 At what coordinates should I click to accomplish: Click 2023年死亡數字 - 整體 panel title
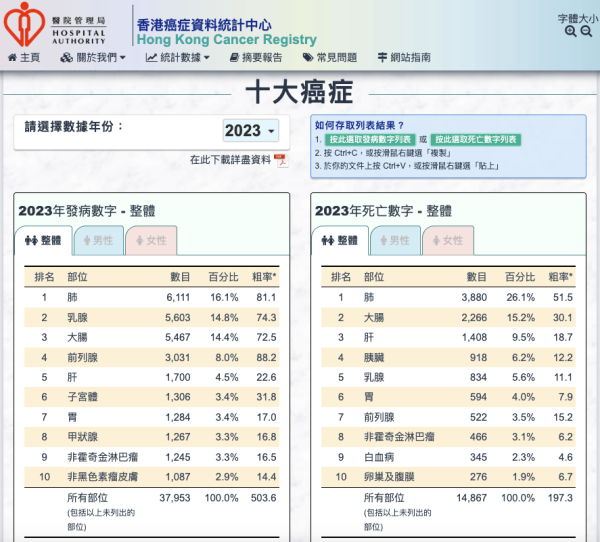pos(383,211)
